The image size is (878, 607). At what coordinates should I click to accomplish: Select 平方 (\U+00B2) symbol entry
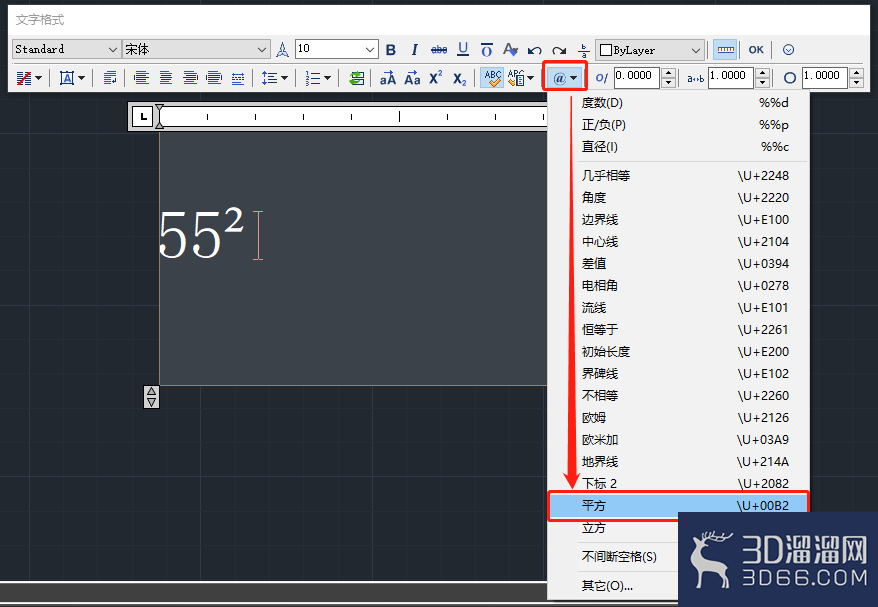click(x=679, y=506)
